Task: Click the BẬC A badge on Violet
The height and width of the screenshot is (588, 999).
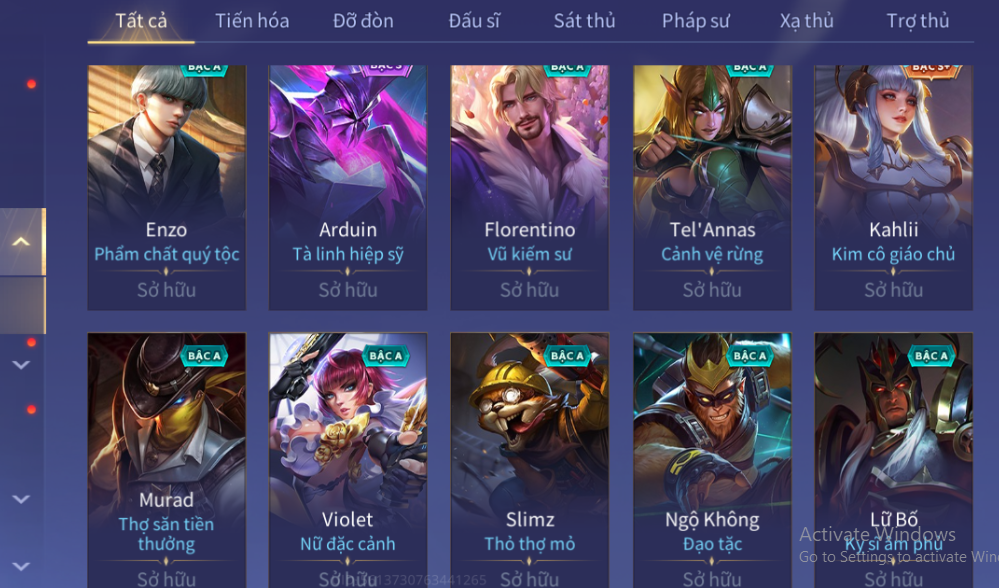Action: [x=385, y=355]
